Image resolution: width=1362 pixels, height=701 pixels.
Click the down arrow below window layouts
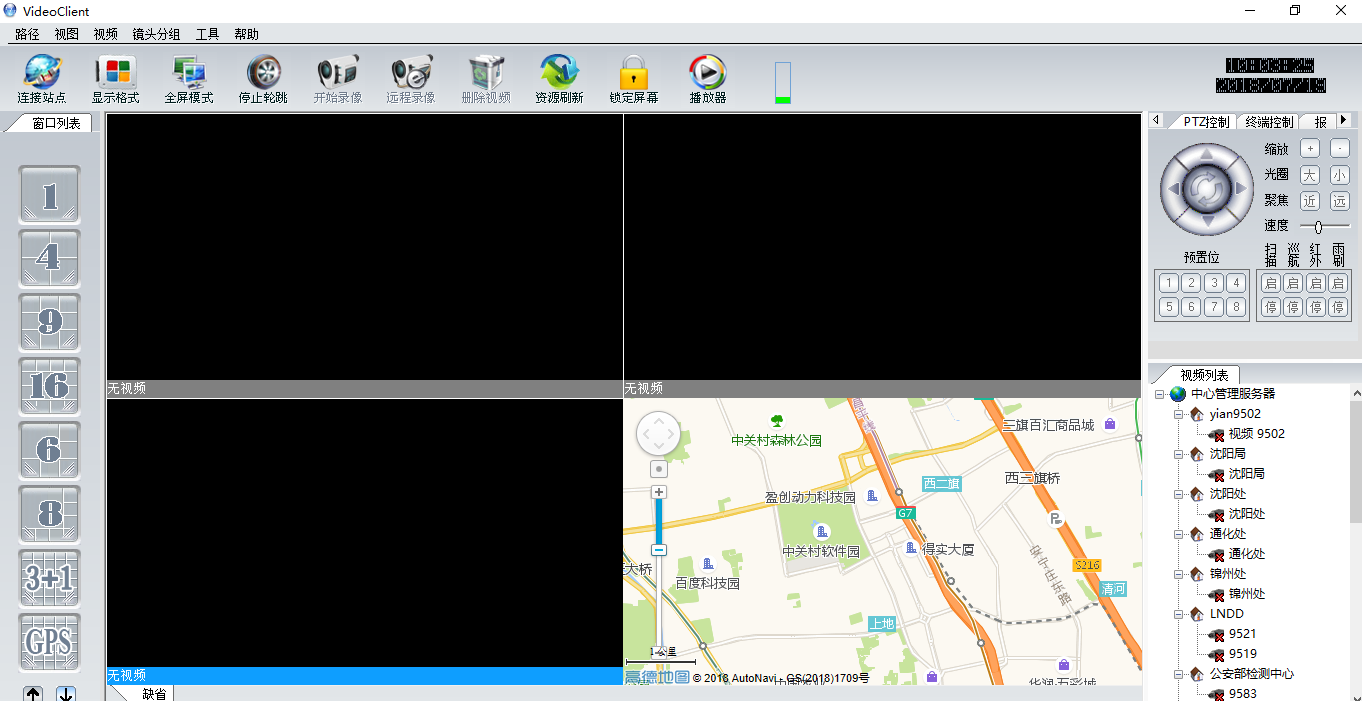(66, 693)
